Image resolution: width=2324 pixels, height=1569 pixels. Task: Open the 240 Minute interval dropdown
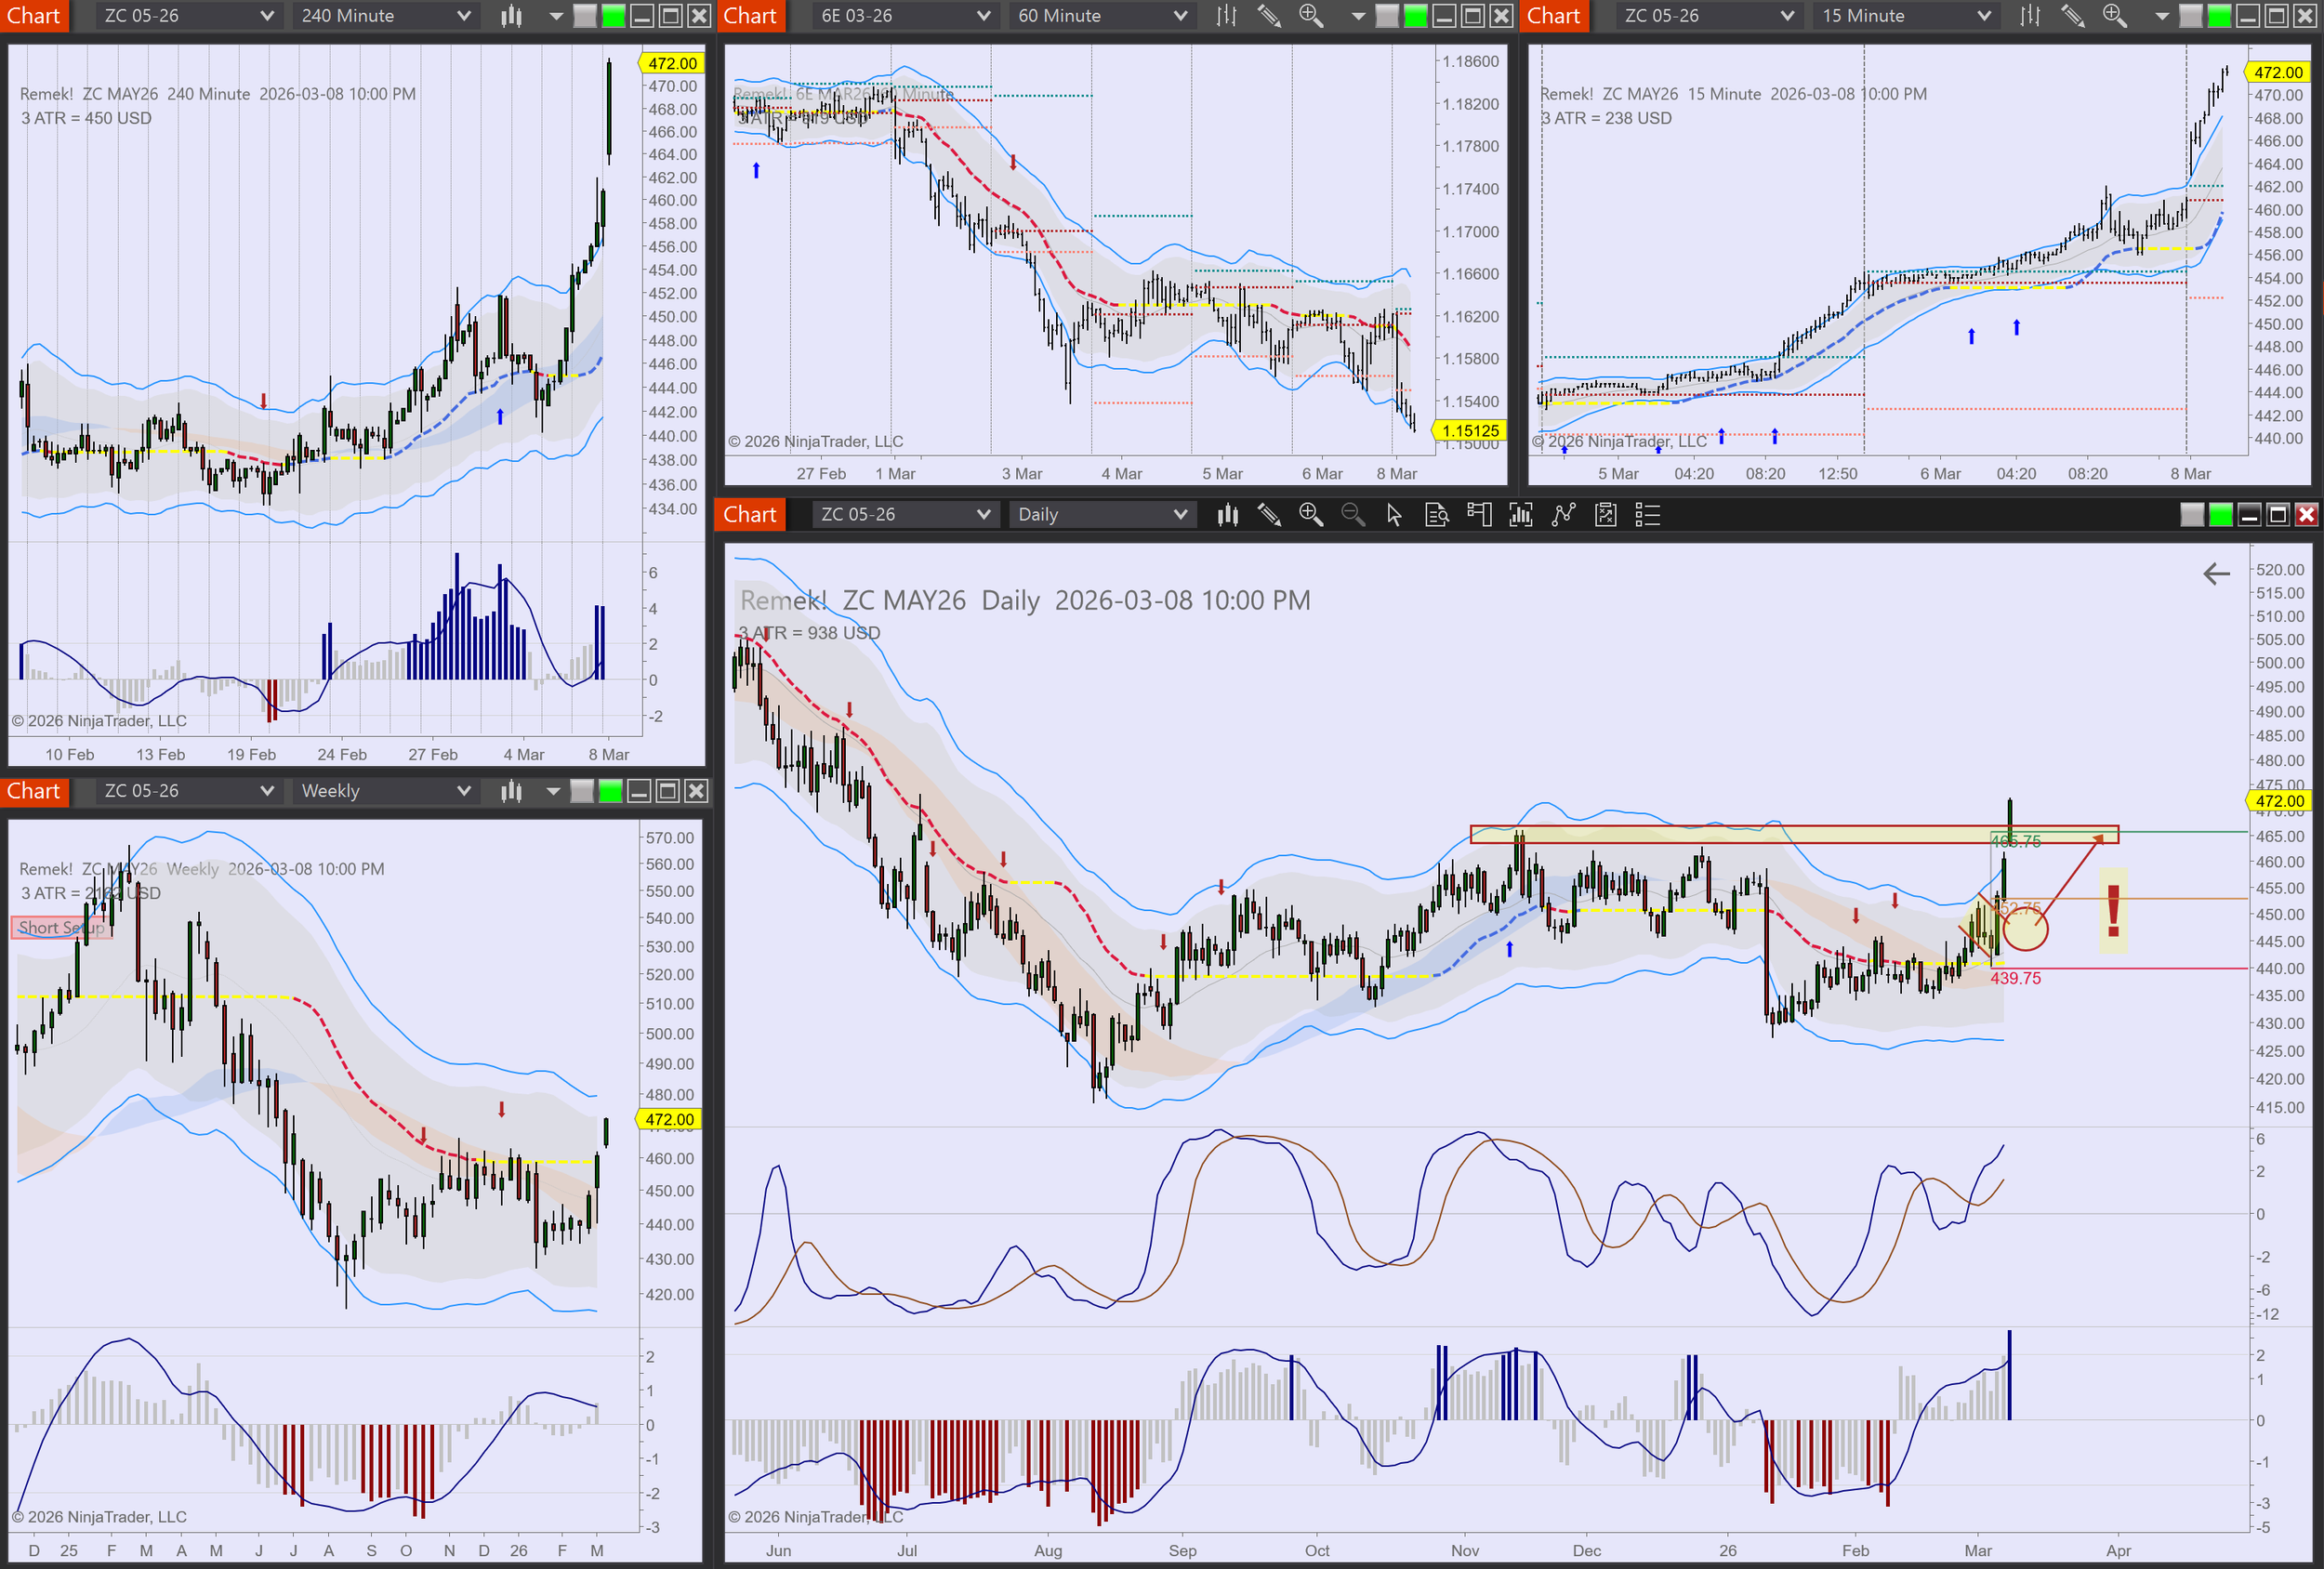tap(385, 16)
